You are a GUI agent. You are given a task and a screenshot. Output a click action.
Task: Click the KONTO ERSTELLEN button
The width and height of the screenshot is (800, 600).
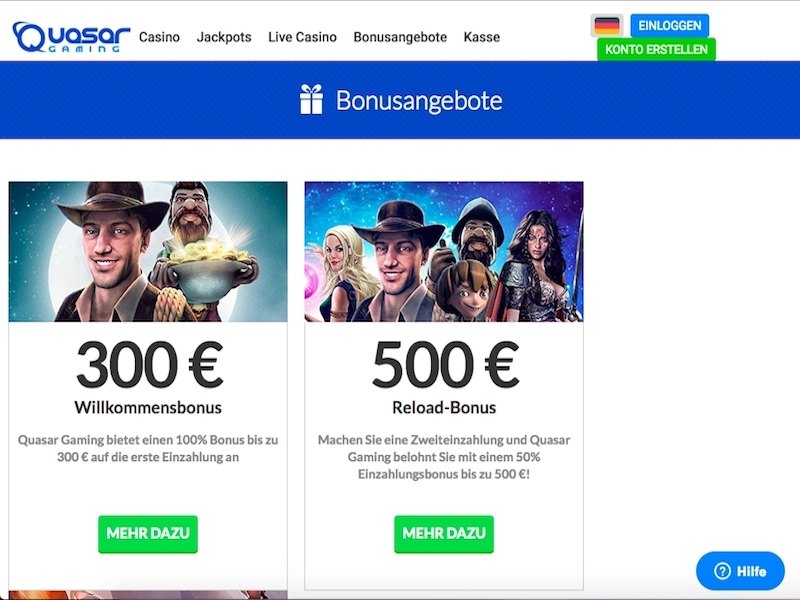tap(656, 49)
